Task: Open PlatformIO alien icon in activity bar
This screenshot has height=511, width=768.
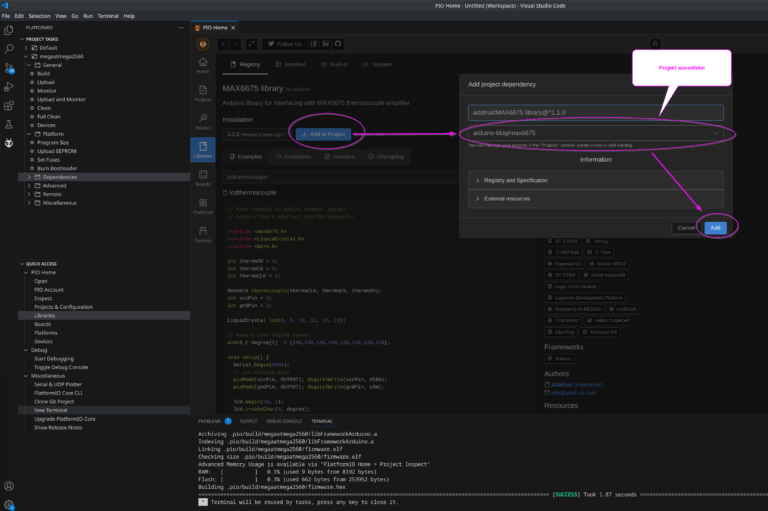Action: point(9,143)
